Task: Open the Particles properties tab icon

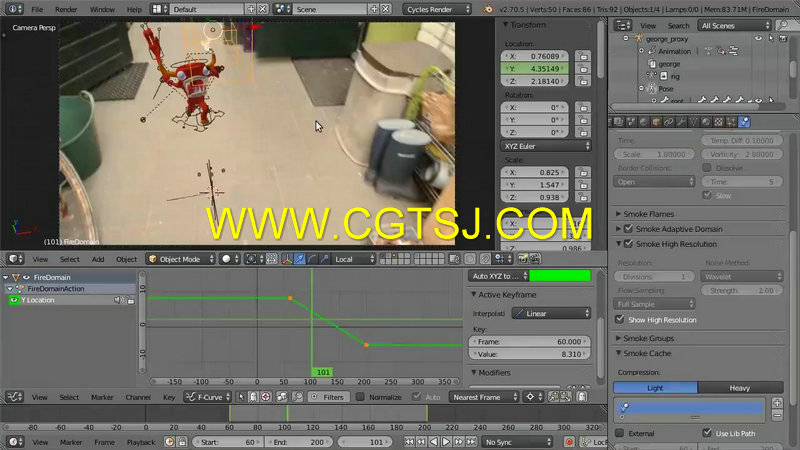Action: (x=731, y=122)
